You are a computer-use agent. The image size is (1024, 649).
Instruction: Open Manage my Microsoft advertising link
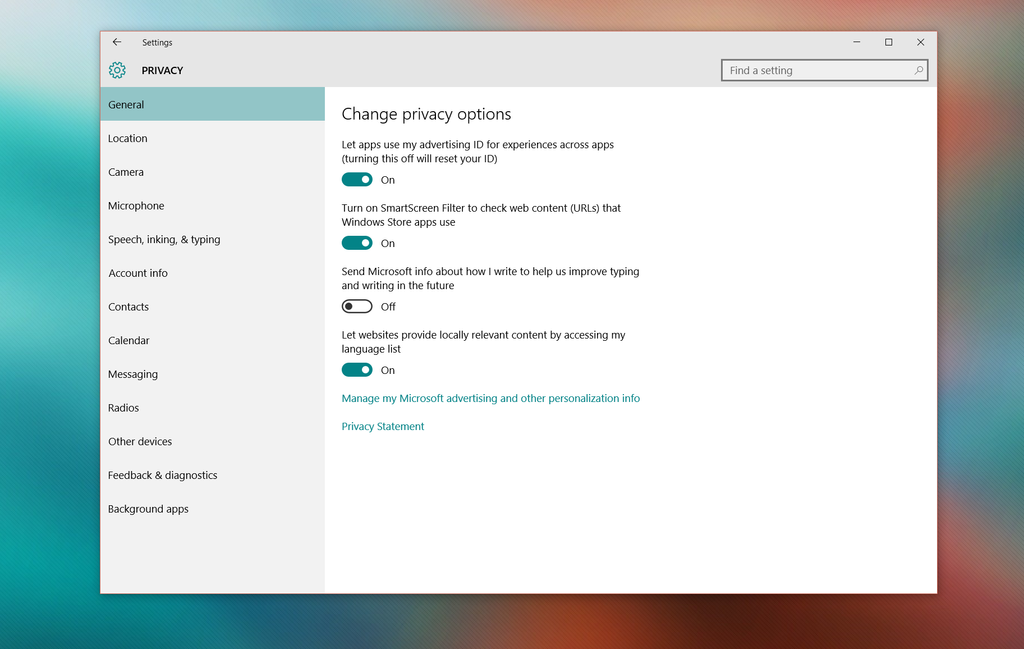pos(490,398)
